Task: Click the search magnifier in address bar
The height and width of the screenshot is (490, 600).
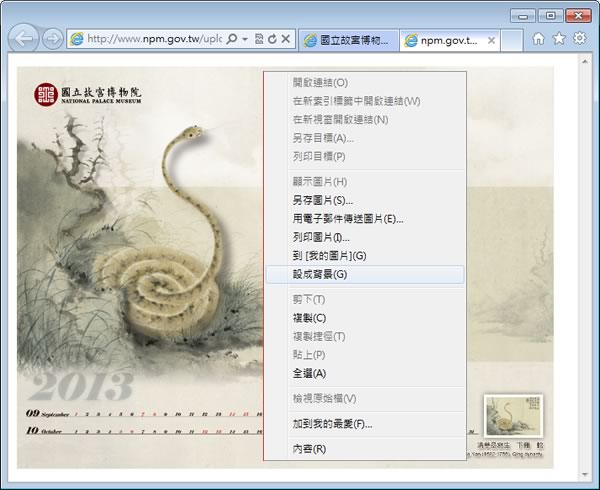Action: tap(231, 39)
